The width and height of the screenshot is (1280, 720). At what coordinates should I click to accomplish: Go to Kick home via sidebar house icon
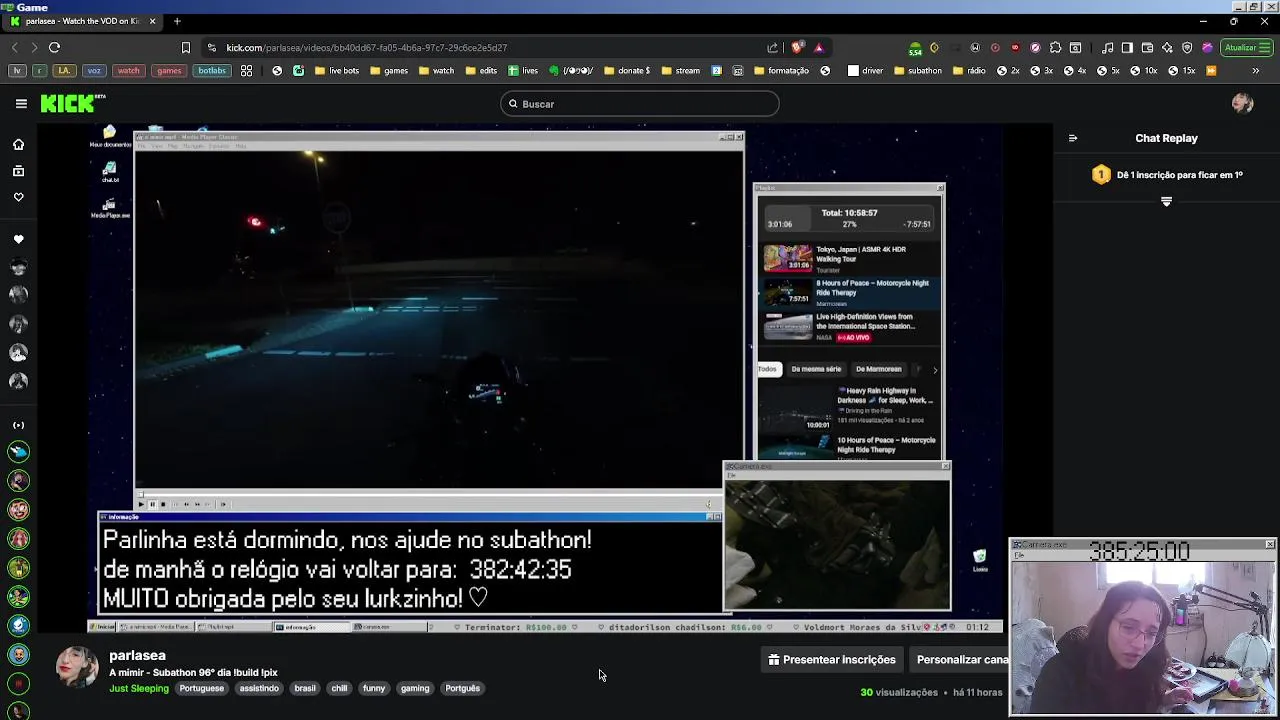click(18, 144)
